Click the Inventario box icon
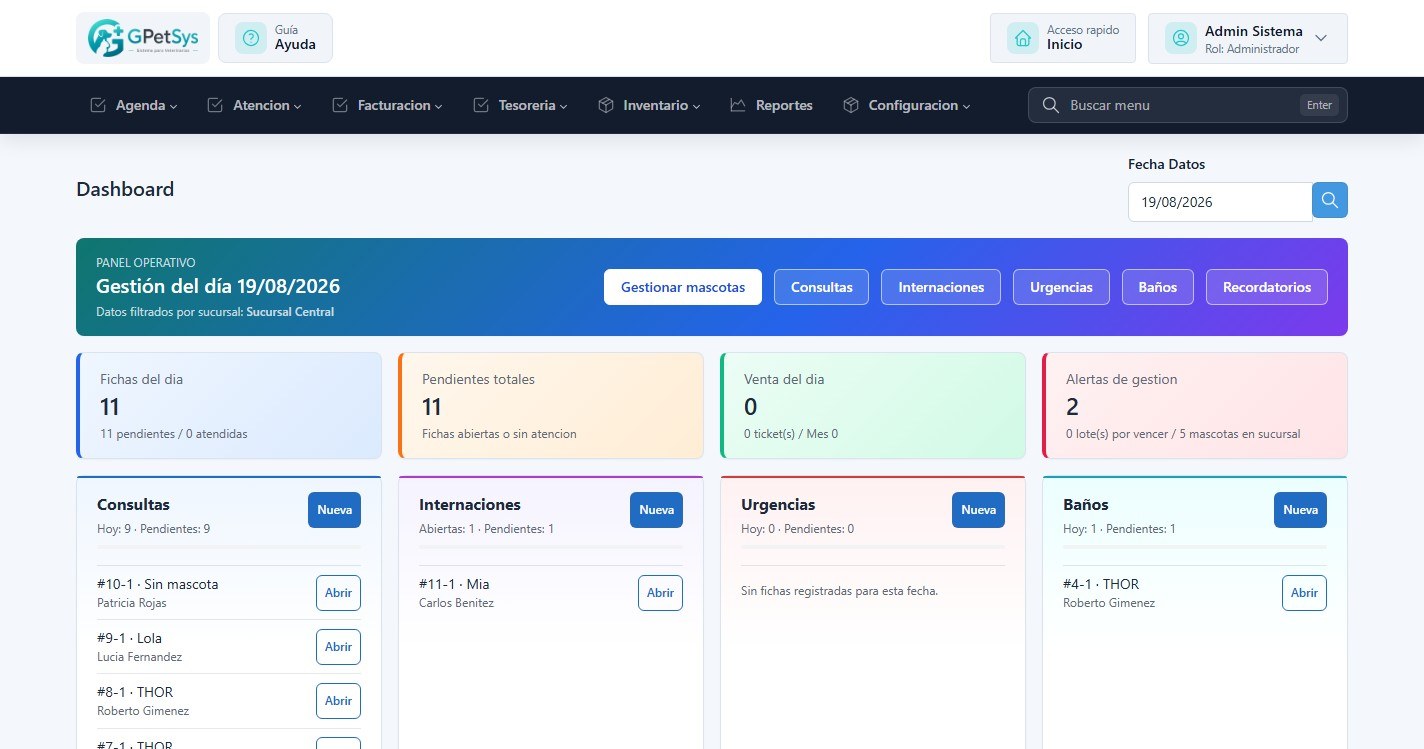 click(x=606, y=105)
